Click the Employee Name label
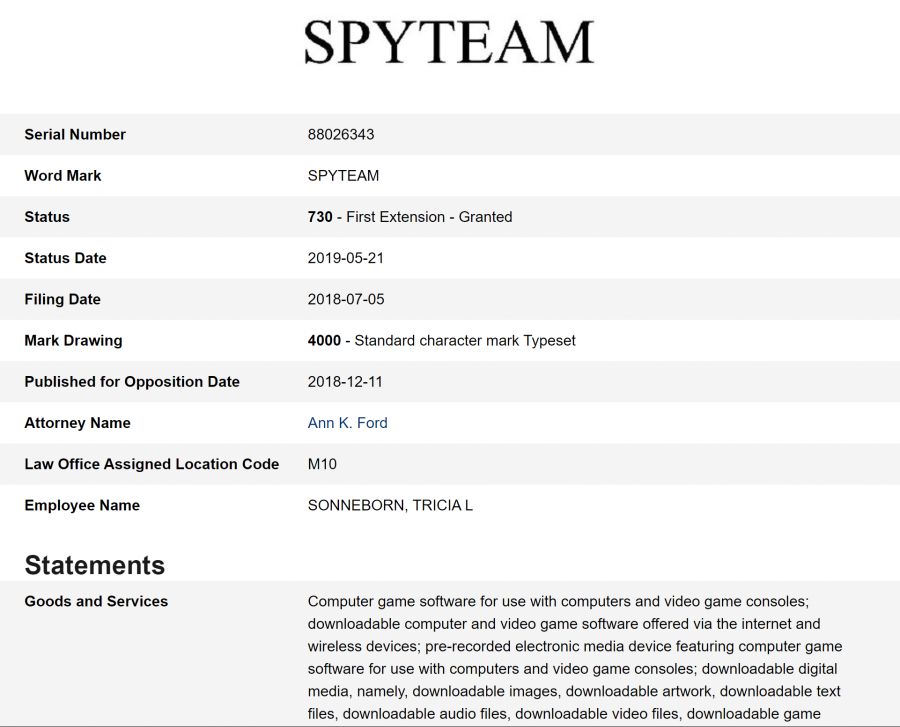This screenshot has width=900, height=727. [82, 506]
